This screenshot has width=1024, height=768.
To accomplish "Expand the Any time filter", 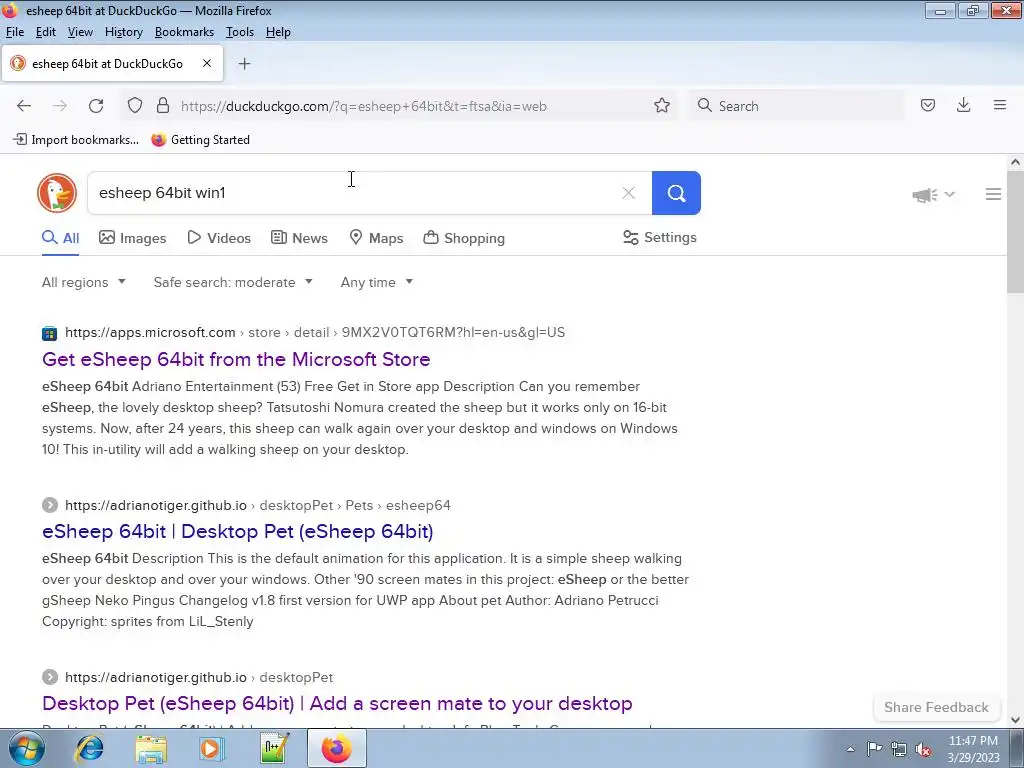I will click(x=377, y=282).
